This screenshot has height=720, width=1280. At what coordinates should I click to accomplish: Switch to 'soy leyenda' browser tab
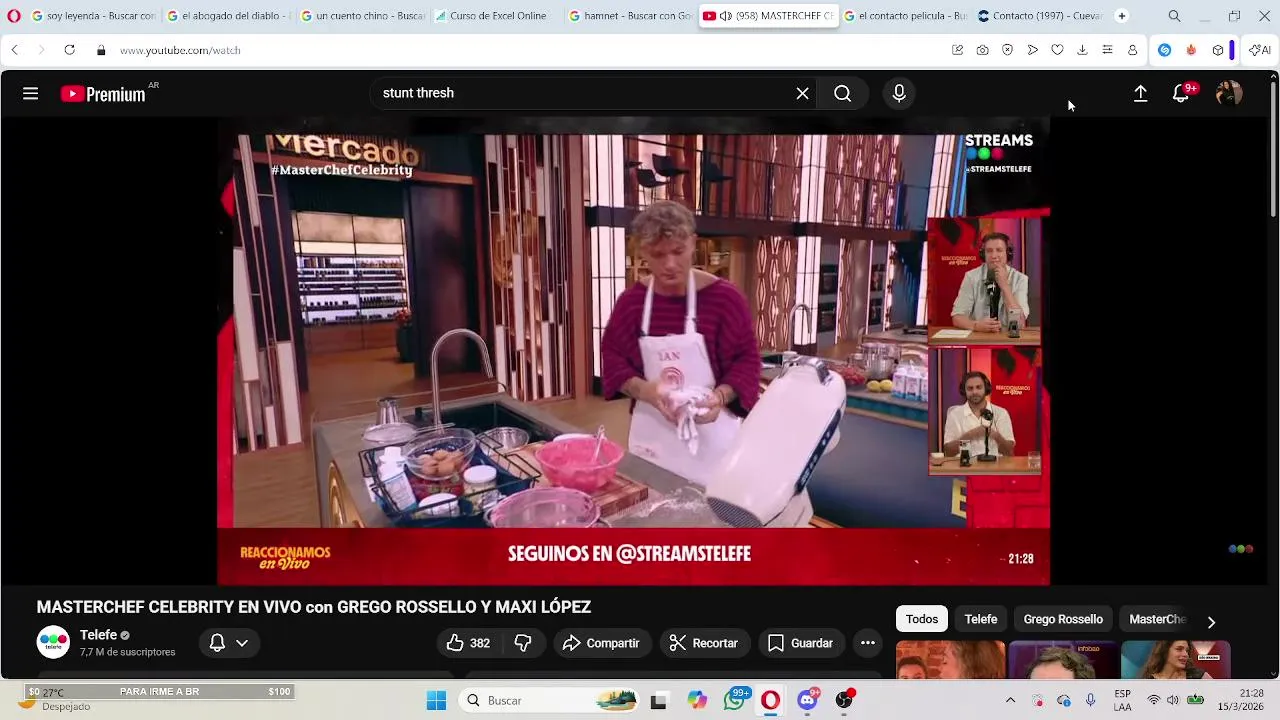[x=94, y=16]
